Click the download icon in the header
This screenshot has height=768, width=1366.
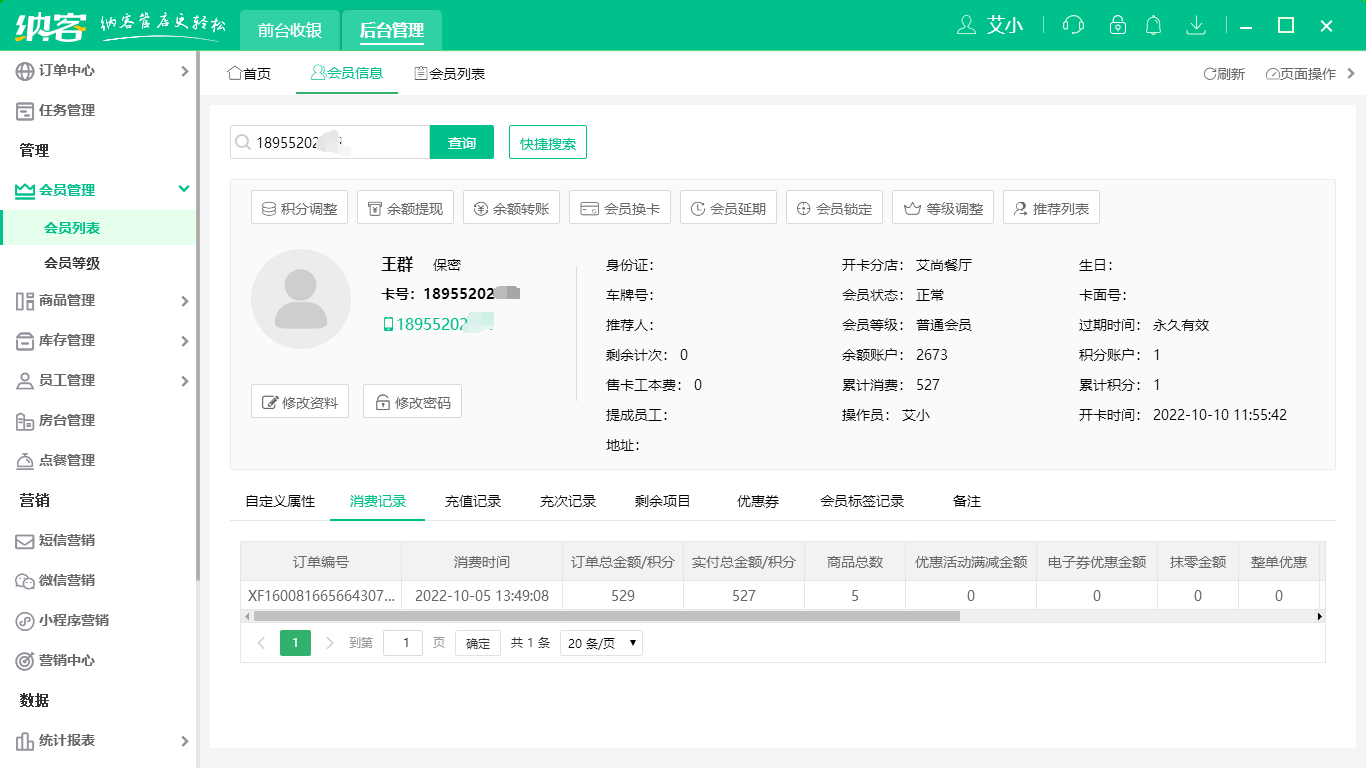click(1196, 25)
